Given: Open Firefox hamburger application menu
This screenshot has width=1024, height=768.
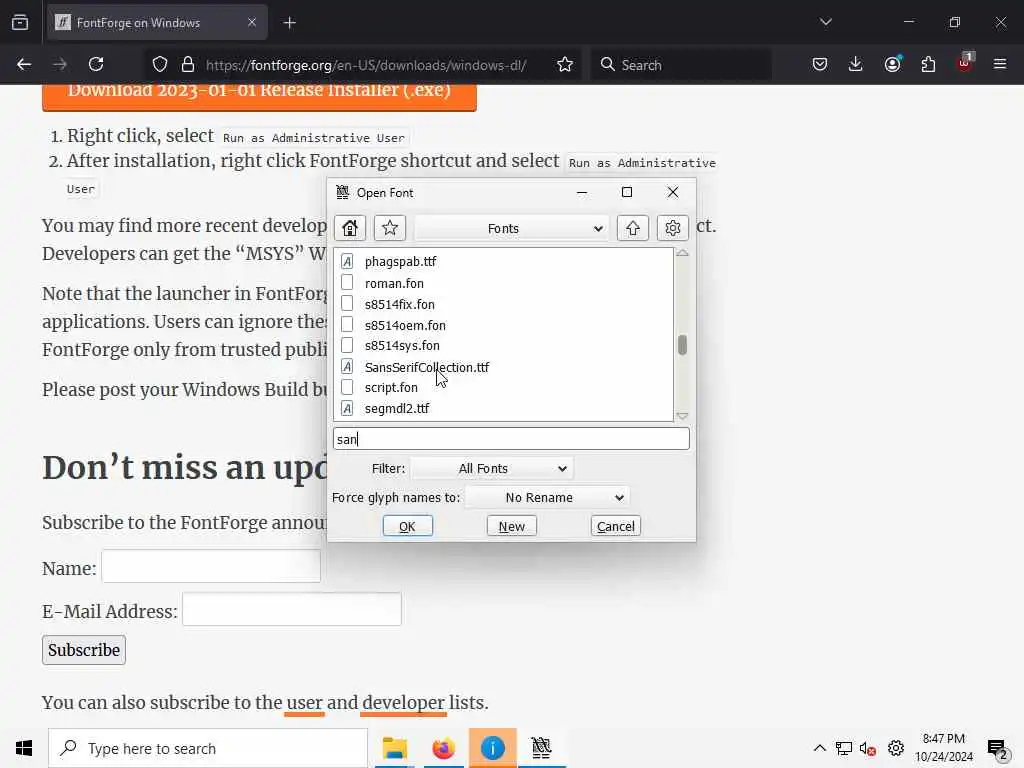Looking at the screenshot, I should [x=1000, y=64].
